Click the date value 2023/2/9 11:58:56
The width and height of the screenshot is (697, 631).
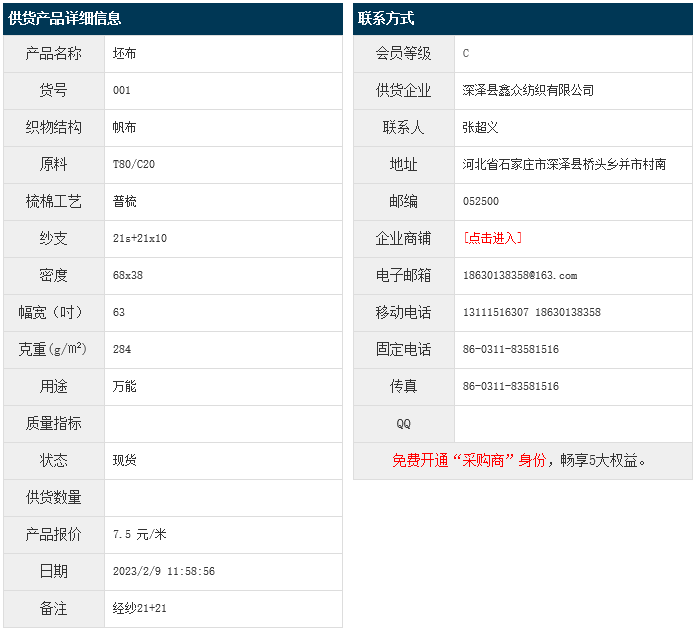[164, 571]
